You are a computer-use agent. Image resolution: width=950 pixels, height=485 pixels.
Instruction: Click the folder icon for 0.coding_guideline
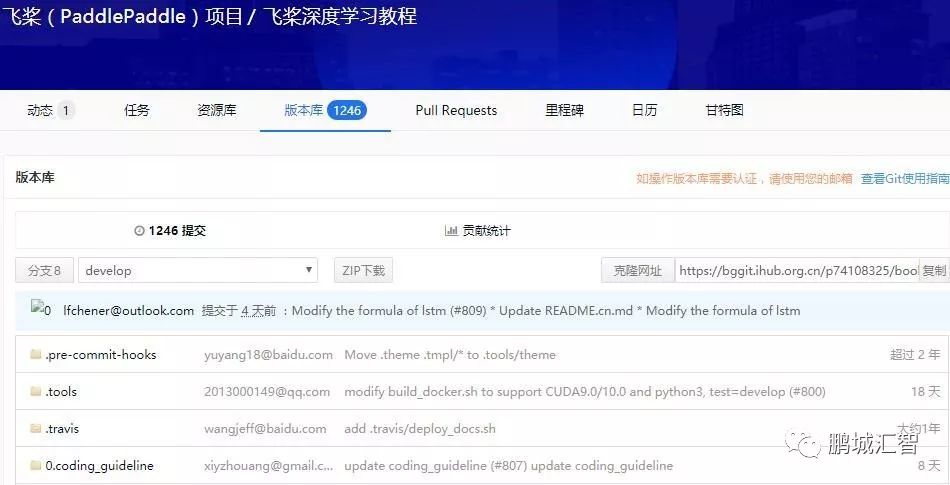[36, 465]
